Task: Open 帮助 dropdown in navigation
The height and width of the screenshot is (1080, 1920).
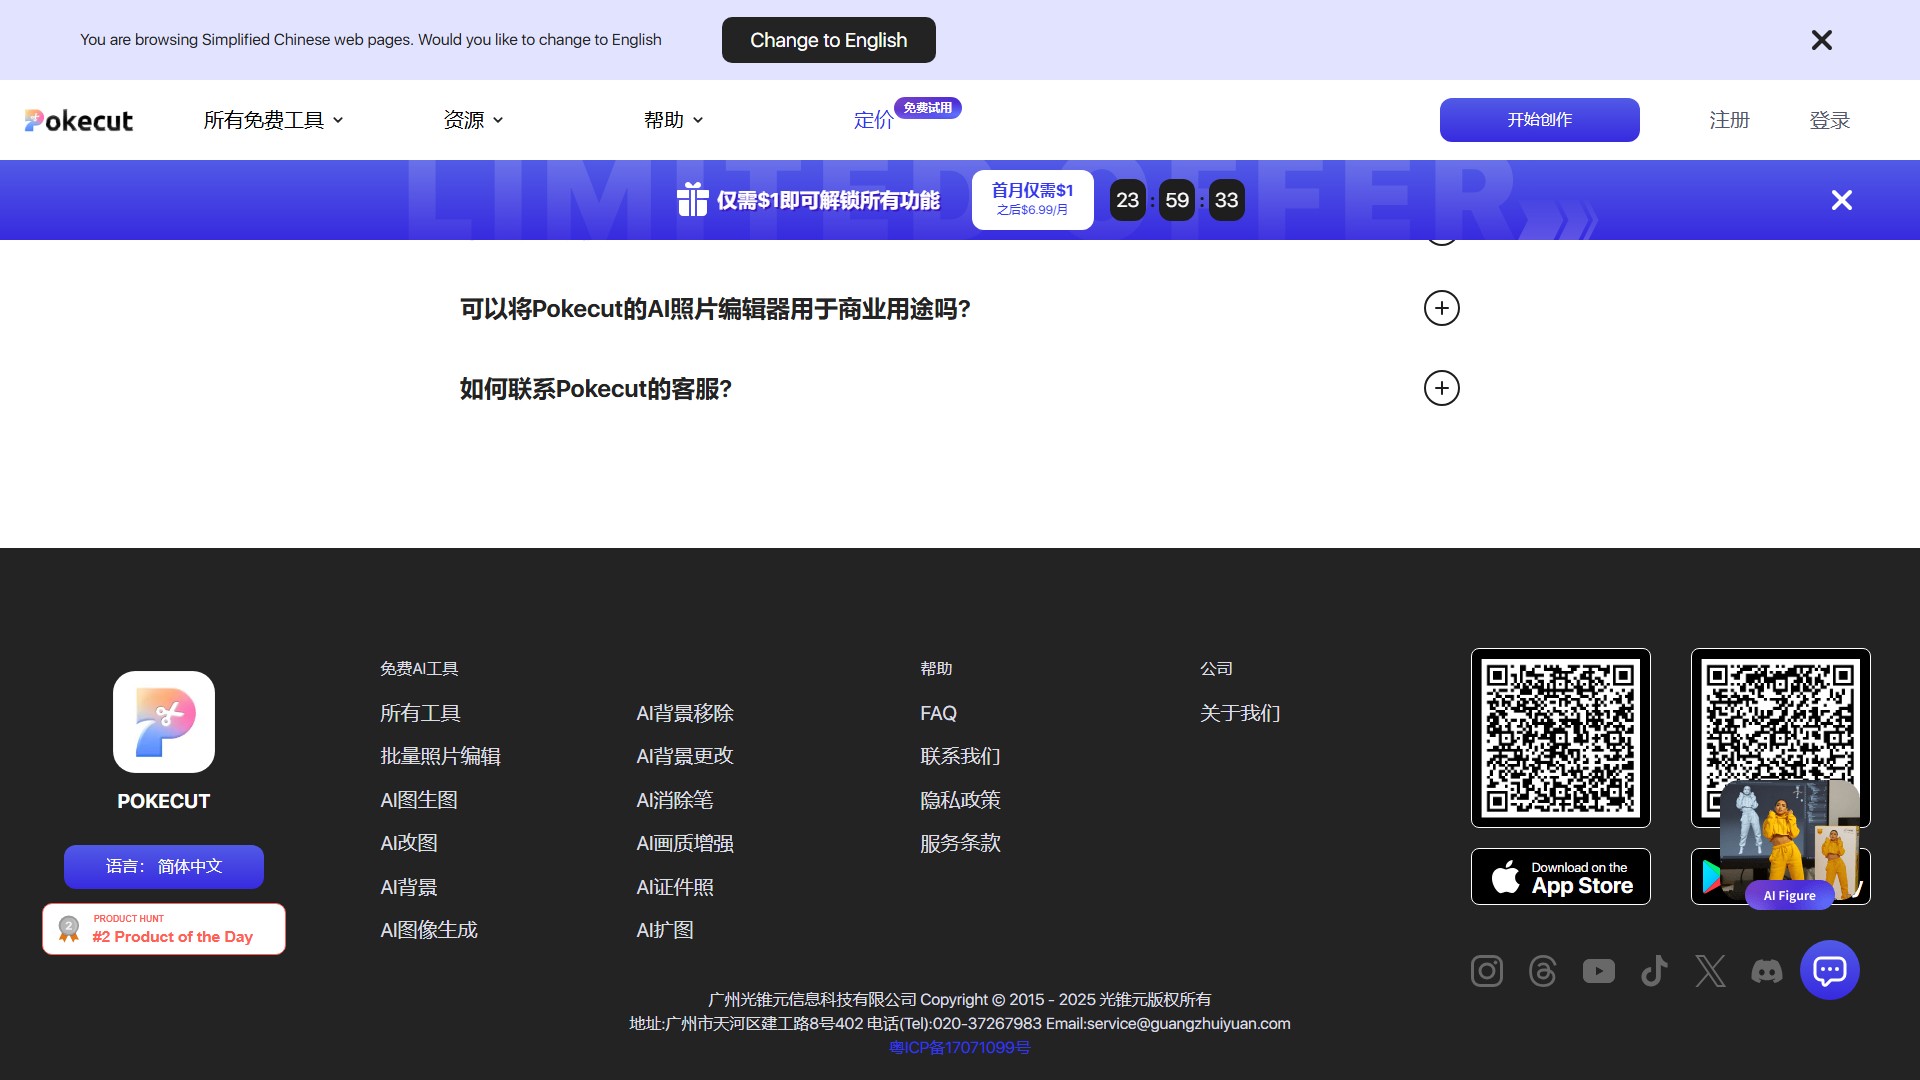Action: tap(673, 120)
